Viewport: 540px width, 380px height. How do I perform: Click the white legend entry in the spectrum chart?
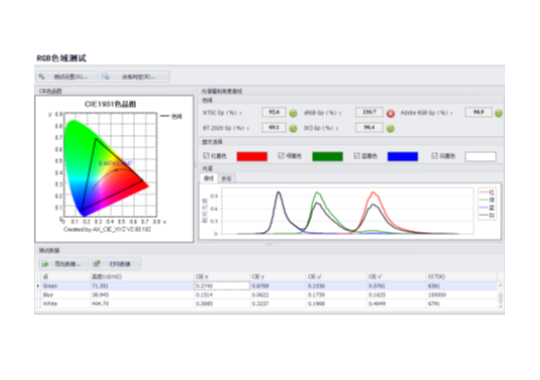(x=487, y=215)
